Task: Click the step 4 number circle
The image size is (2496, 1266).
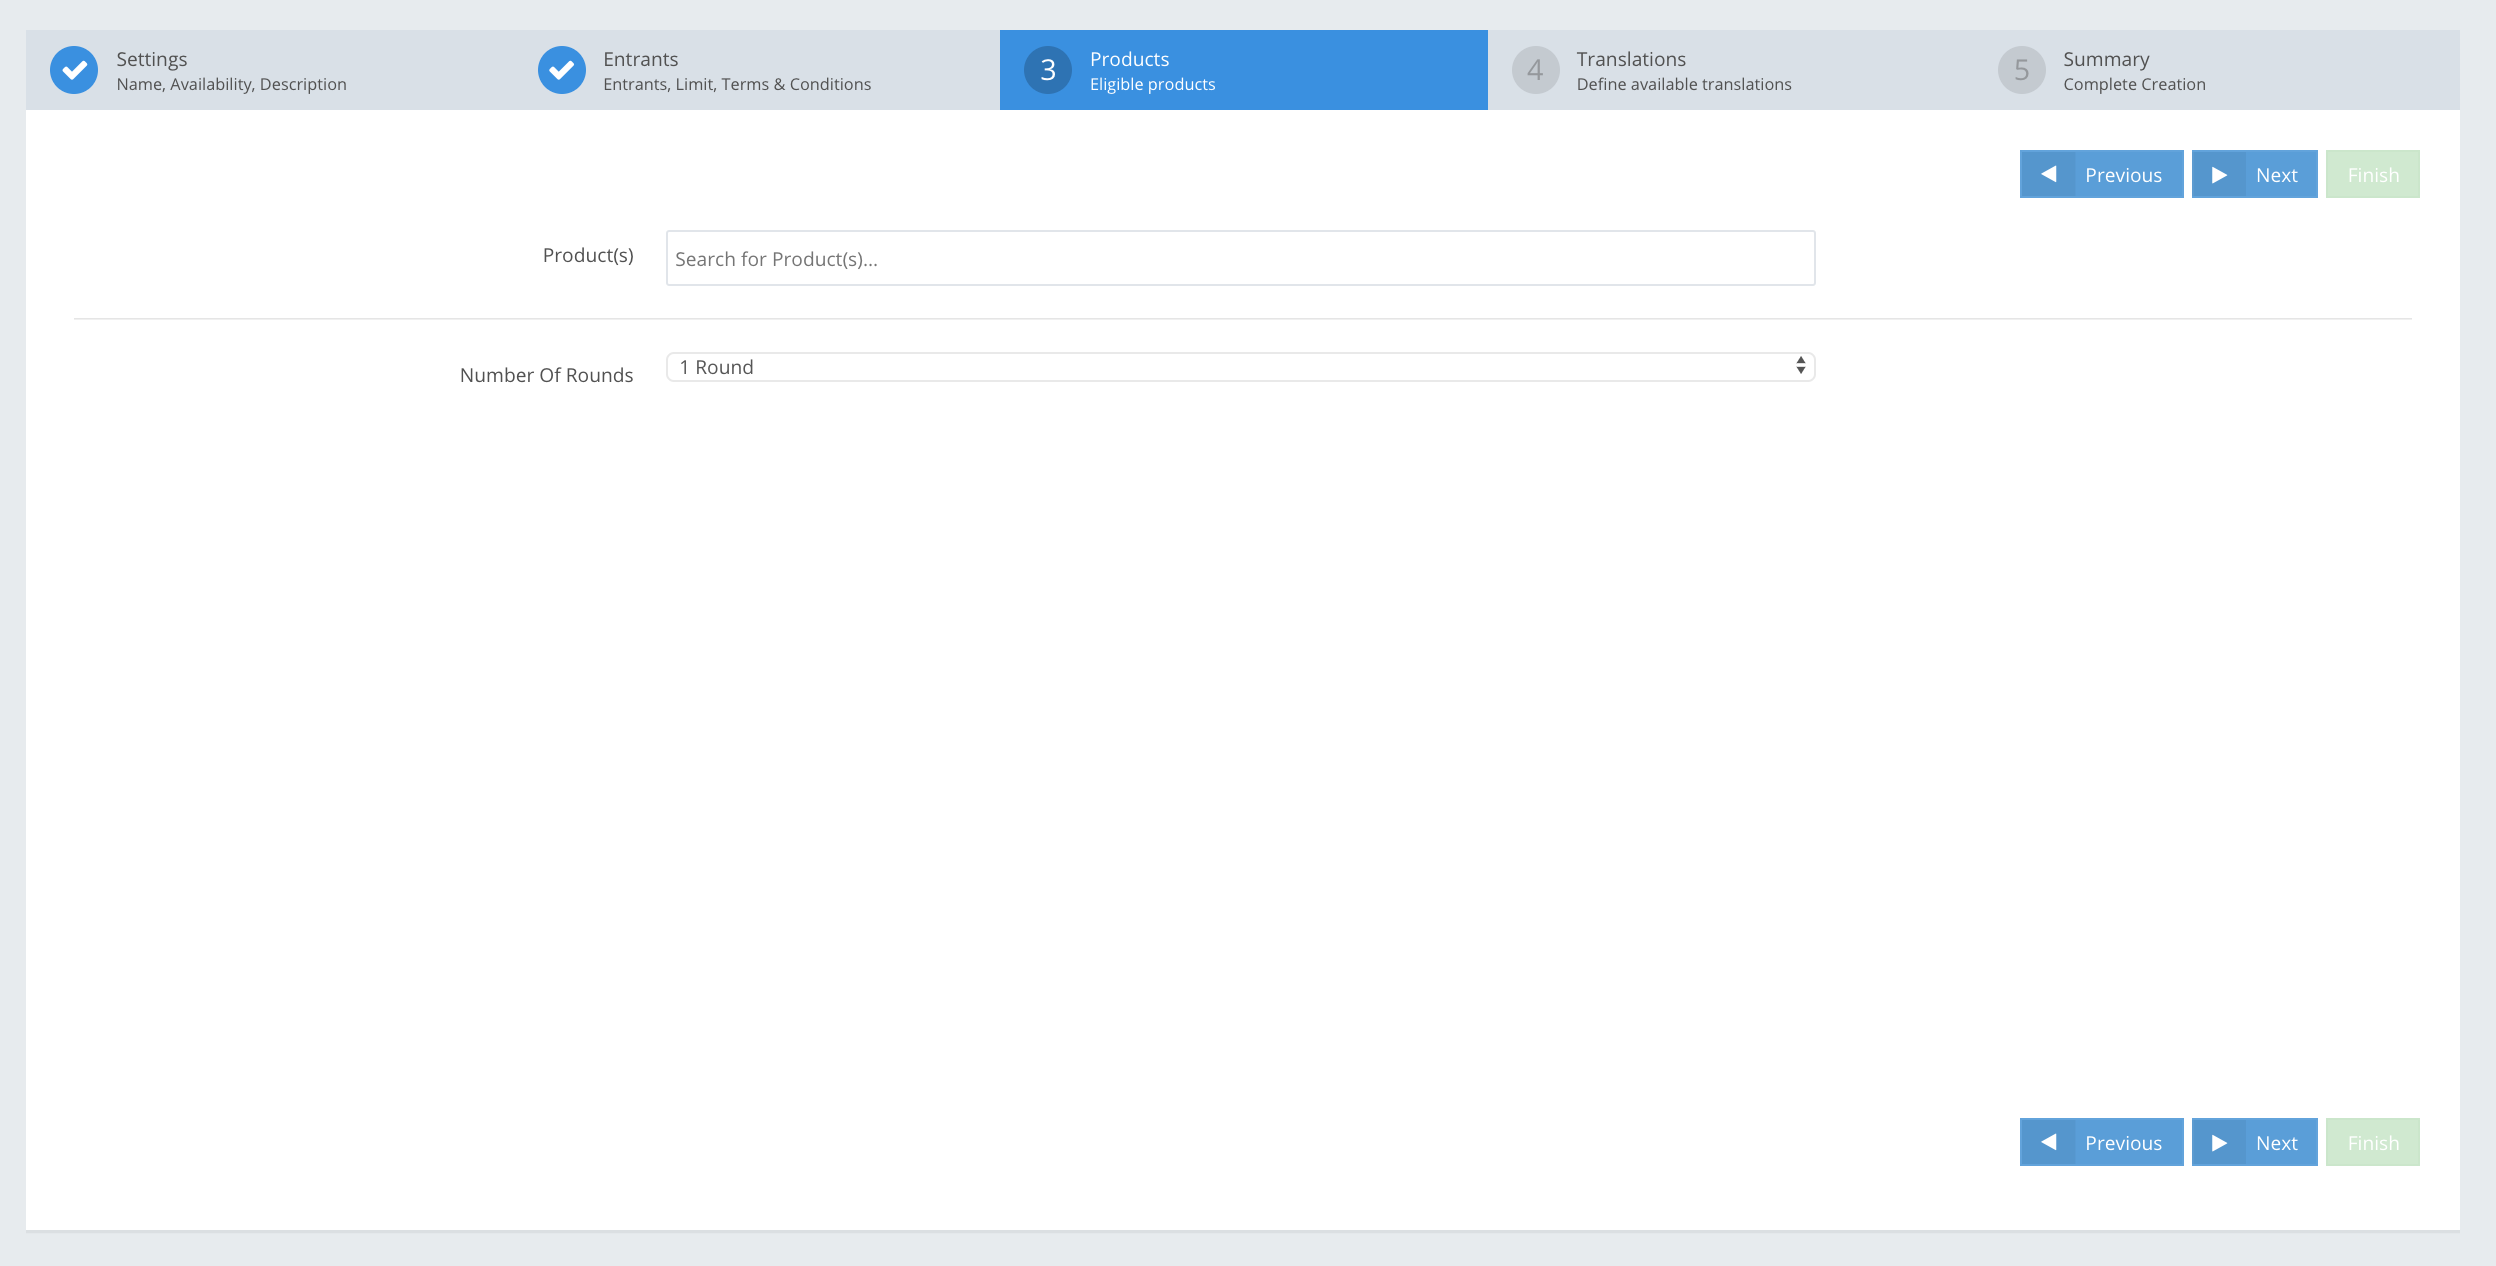Action: (1535, 70)
